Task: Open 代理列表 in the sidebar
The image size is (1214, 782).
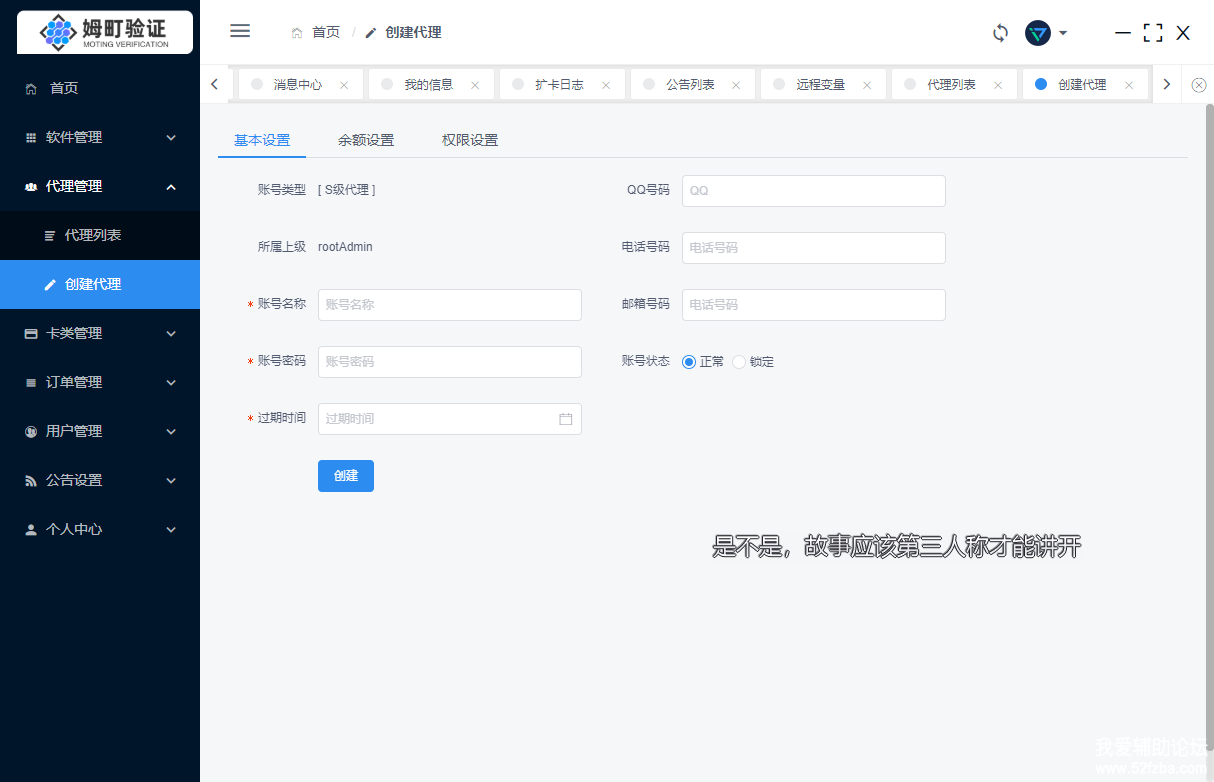Action: tap(93, 235)
